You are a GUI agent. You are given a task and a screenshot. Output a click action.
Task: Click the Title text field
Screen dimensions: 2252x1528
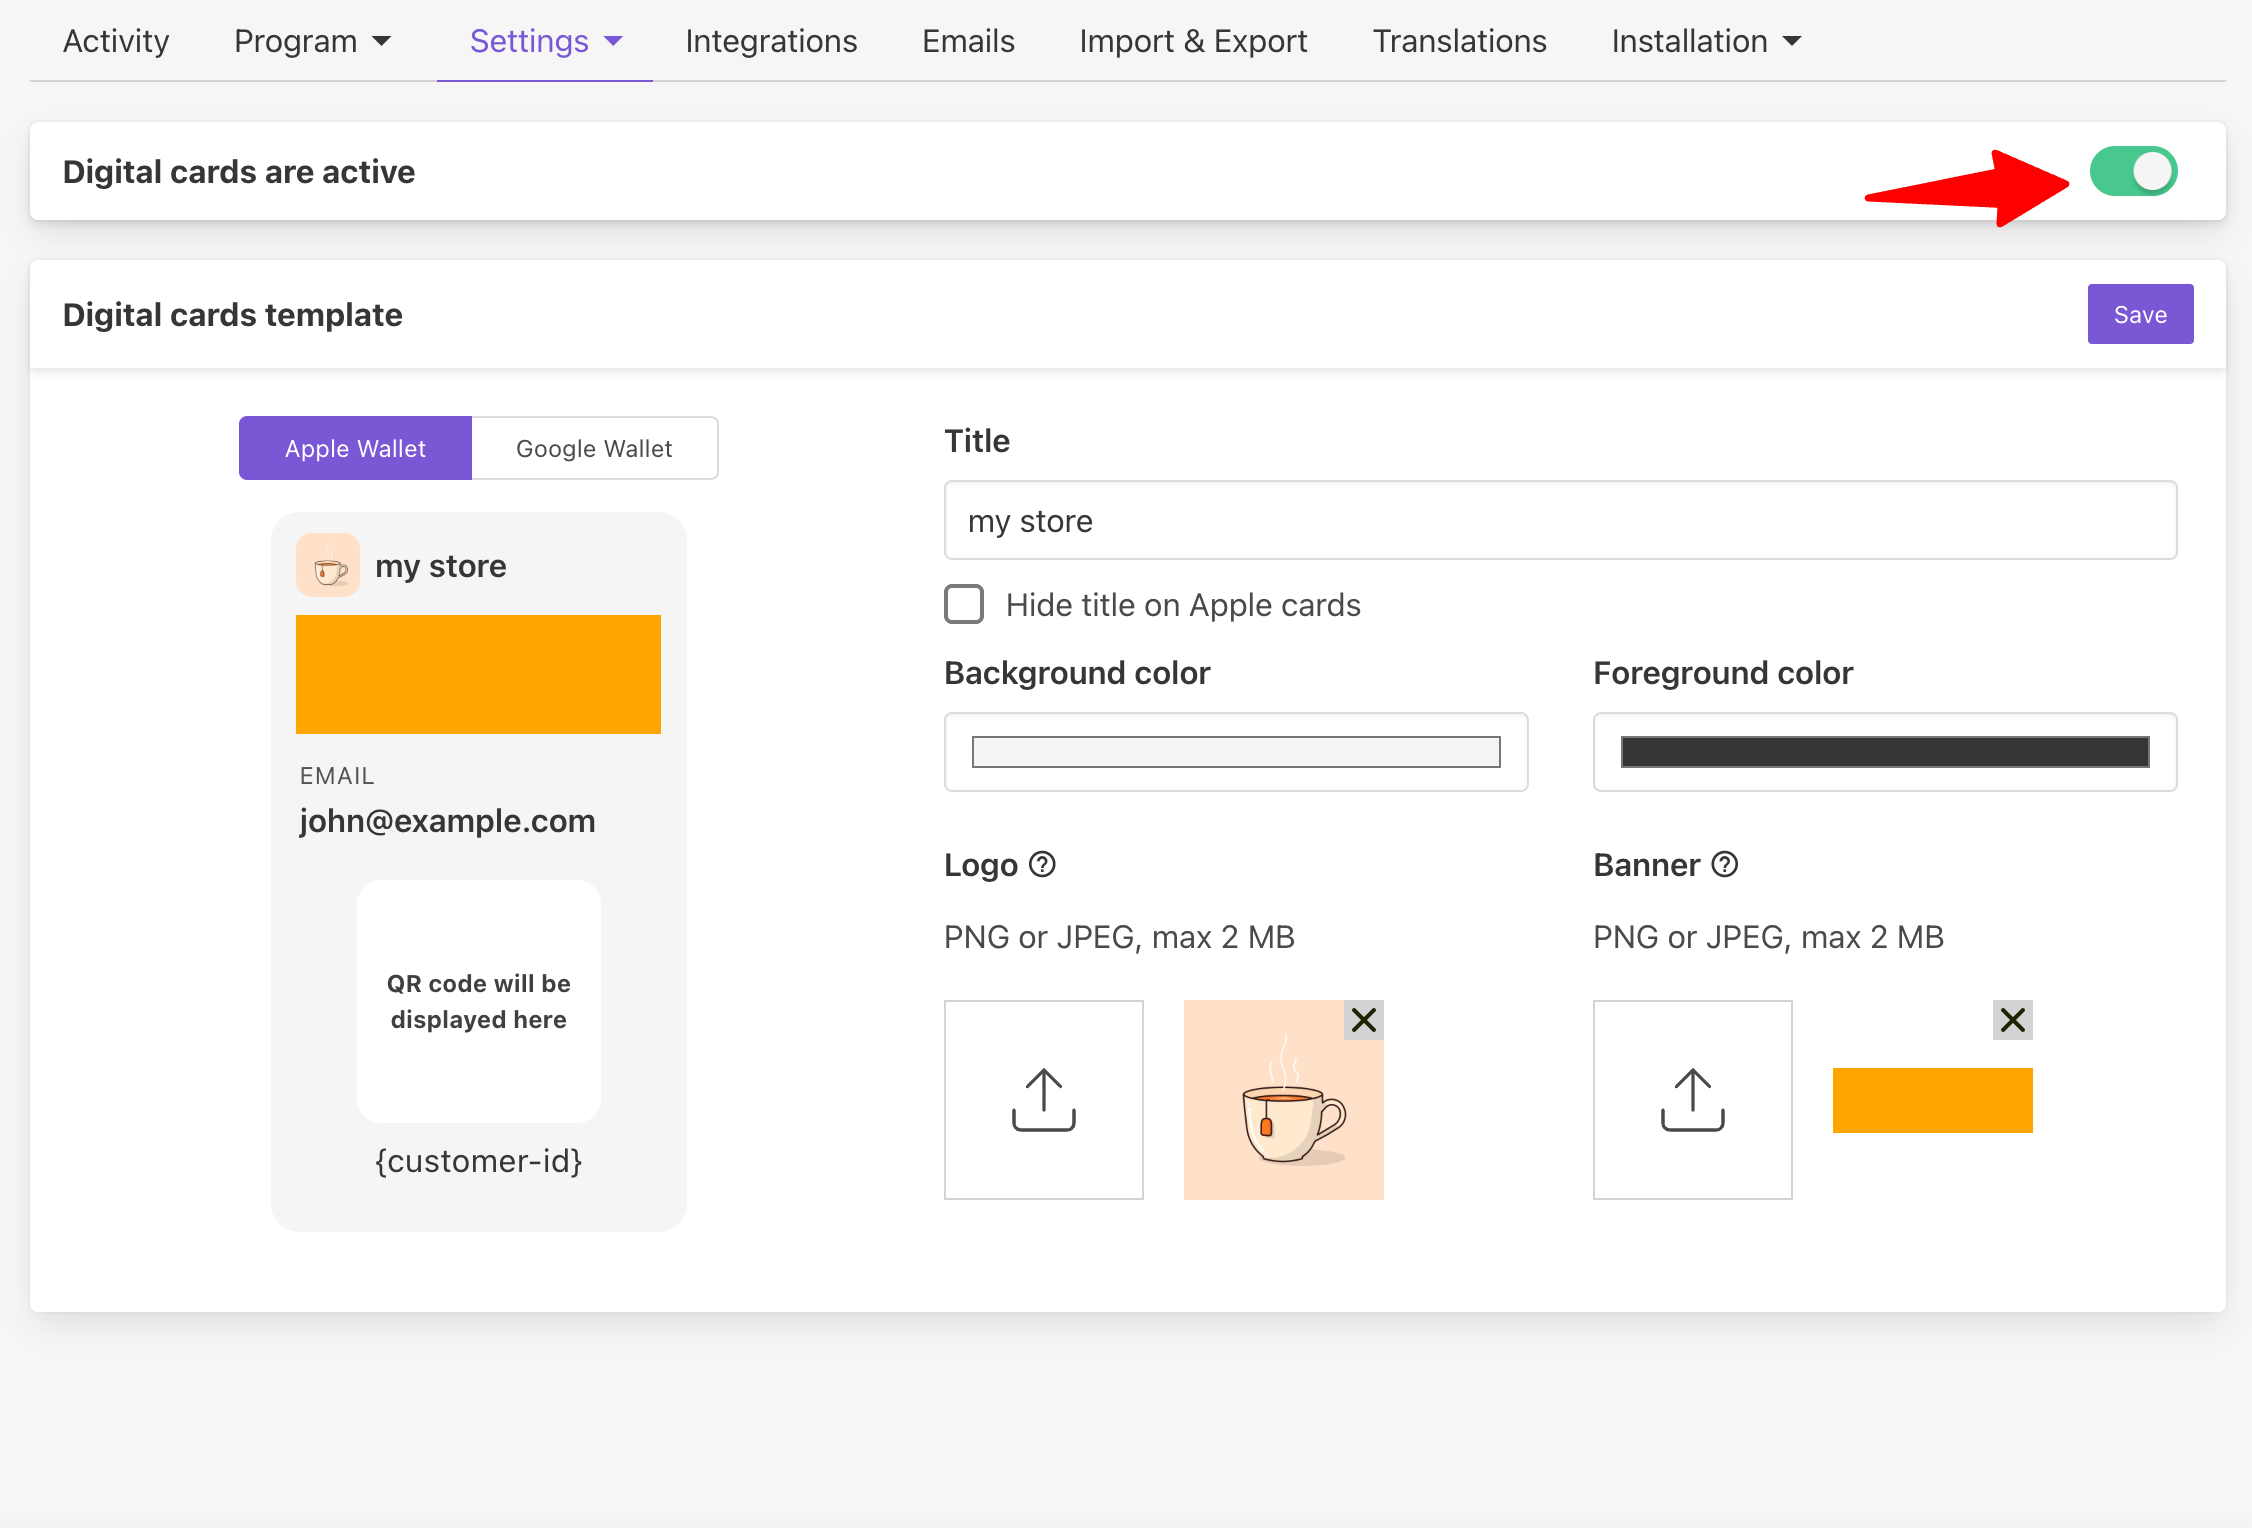(x=1560, y=521)
